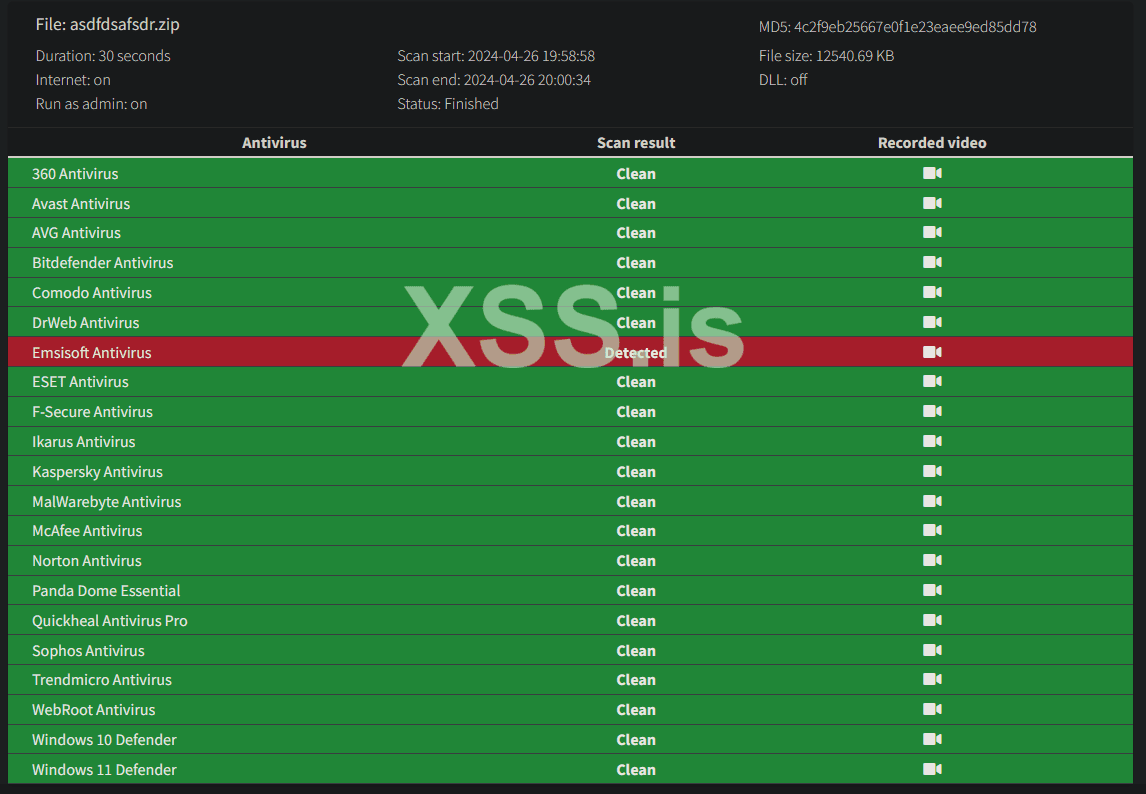Viewport: 1146px width, 794px height.
Task: Select the Emsisoft Antivirus row name
Action: pyautogui.click(x=92, y=352)
